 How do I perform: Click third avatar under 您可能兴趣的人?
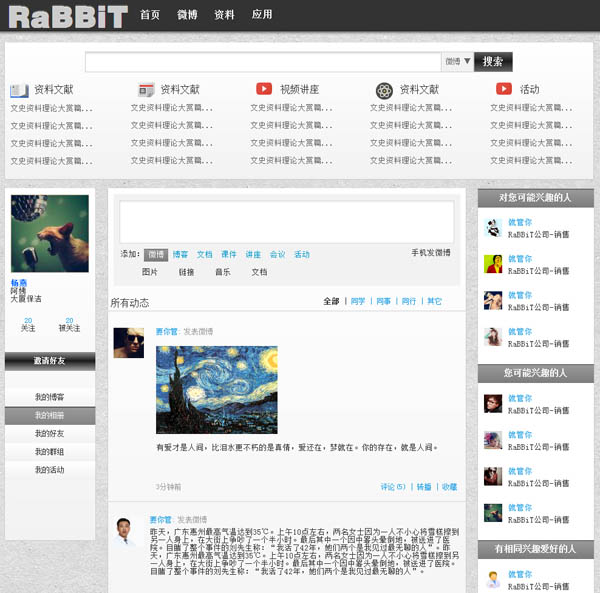pyautogui.click(x=493, y=477)
